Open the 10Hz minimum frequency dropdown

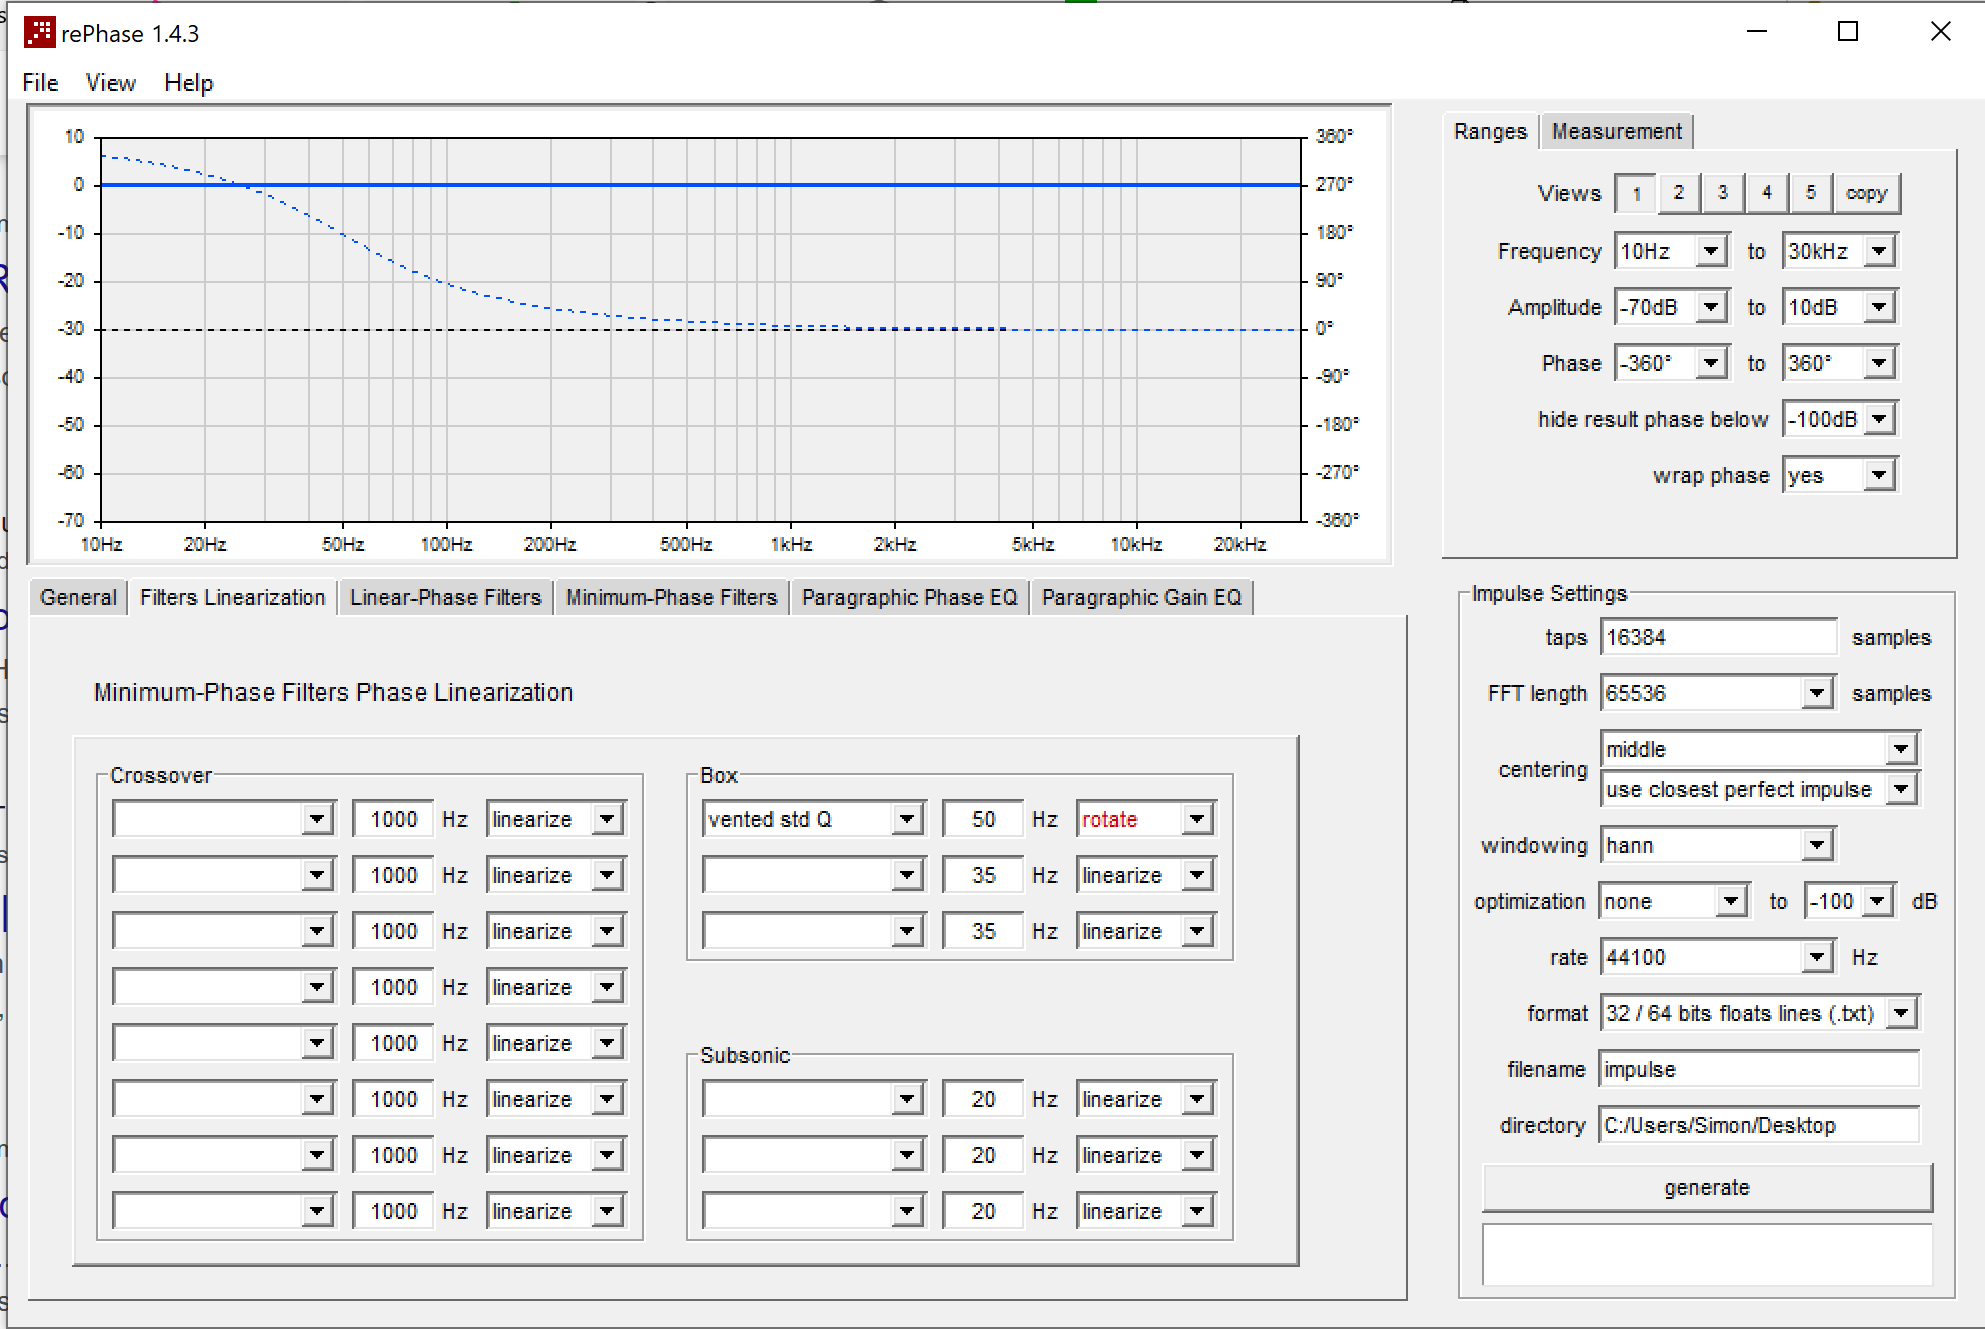(1671, 251)
